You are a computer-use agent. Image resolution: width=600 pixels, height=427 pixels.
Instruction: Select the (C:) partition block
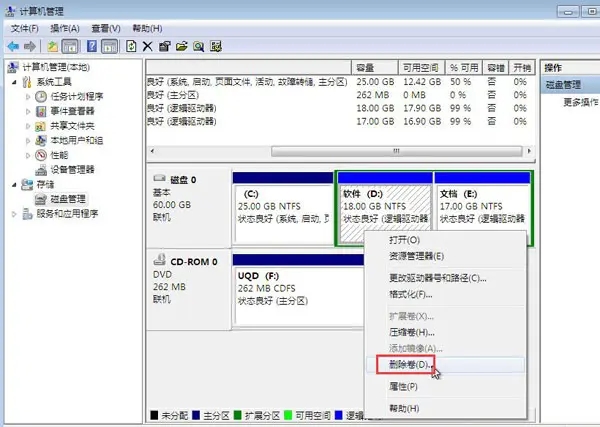pos(283,208)
